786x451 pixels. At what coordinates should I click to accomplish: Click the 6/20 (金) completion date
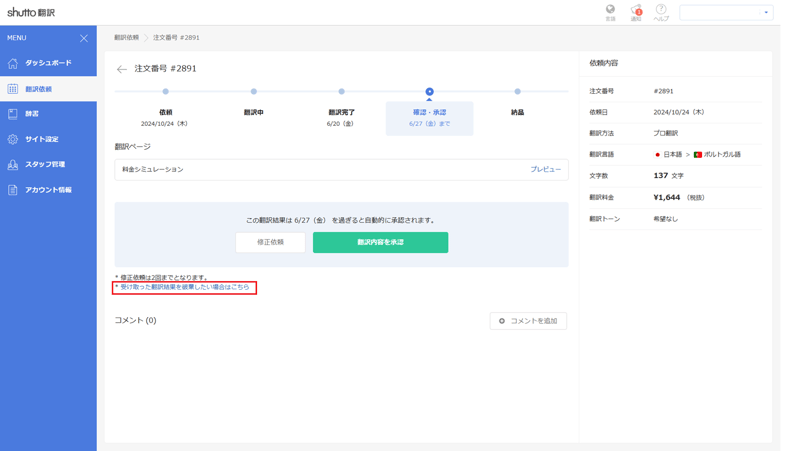pyautogui.click(x=340, y=124)
